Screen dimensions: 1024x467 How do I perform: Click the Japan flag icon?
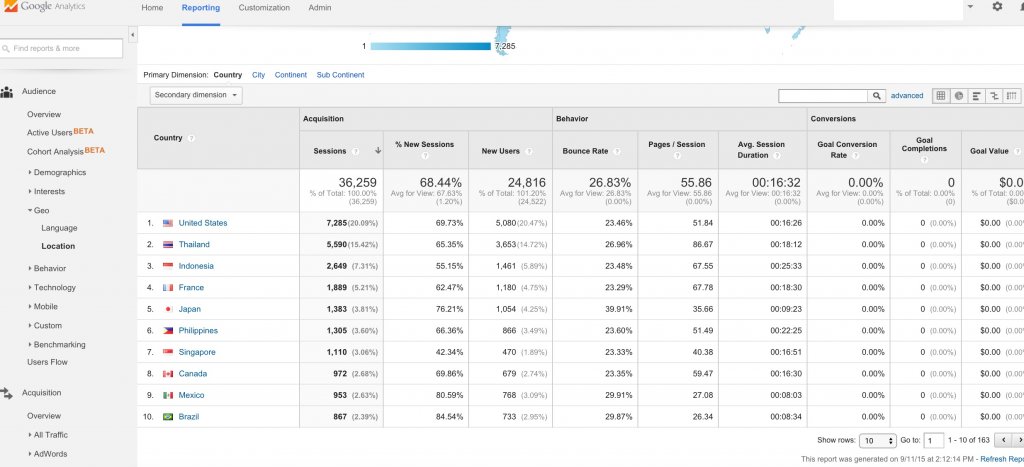(x=168, y=310)
